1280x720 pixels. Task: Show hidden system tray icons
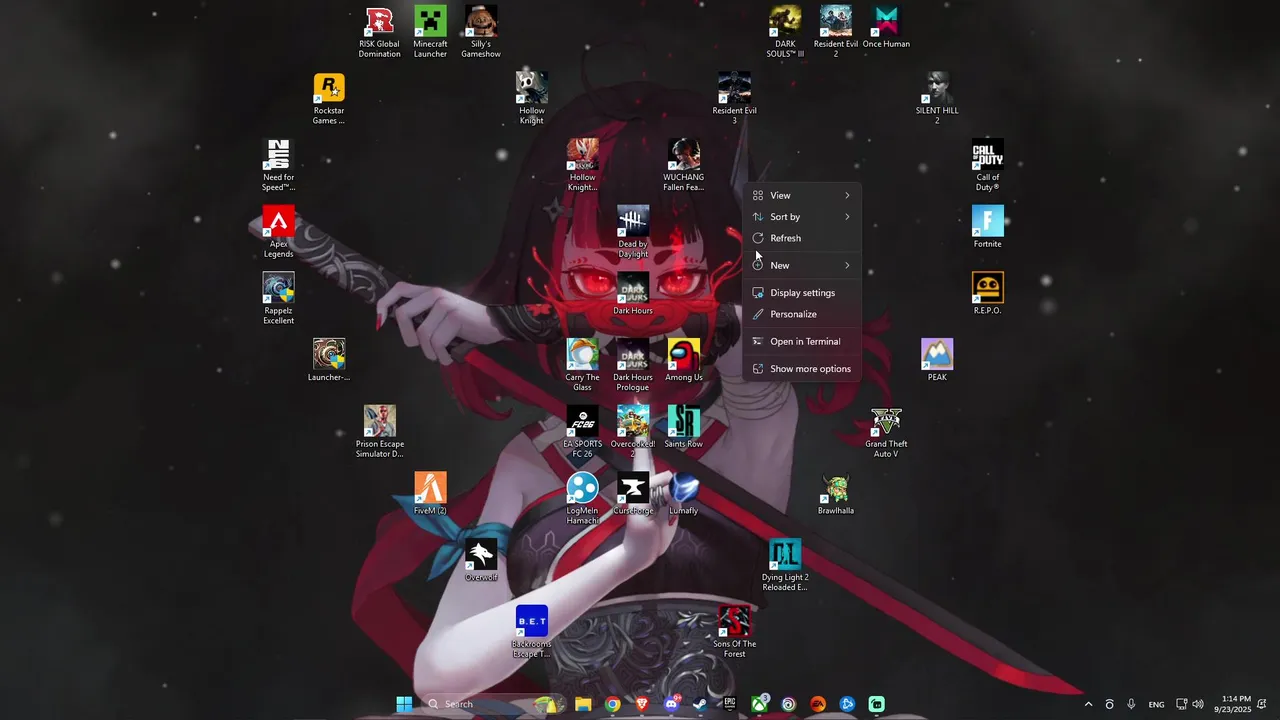[1088, 704]
